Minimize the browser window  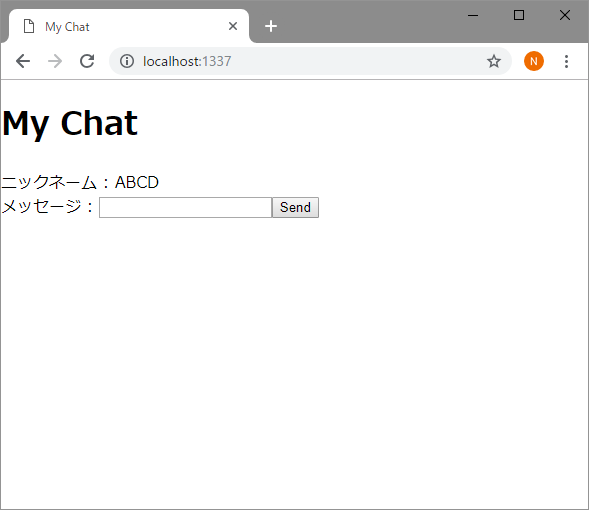[473, 15]
